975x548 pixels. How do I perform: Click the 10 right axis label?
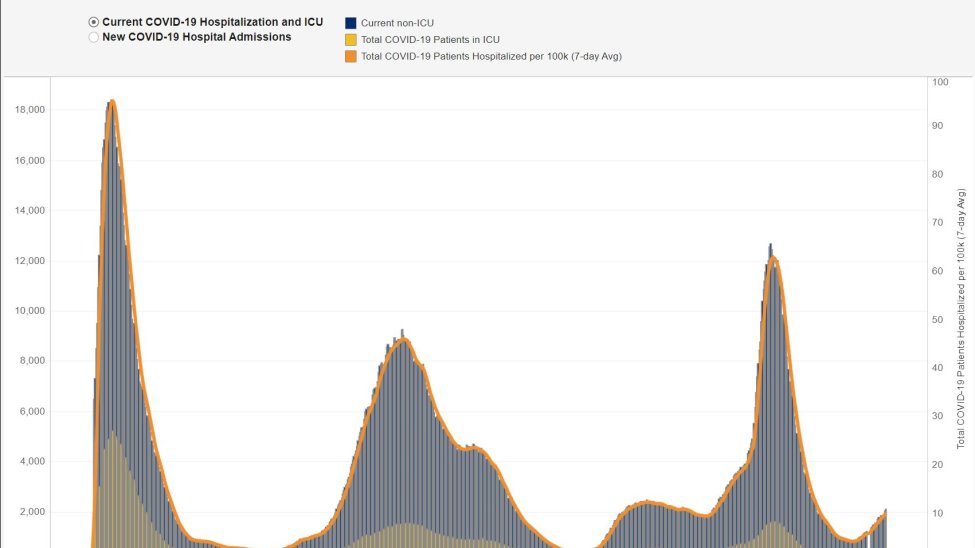pyautogui.click(x=938, y=514)
